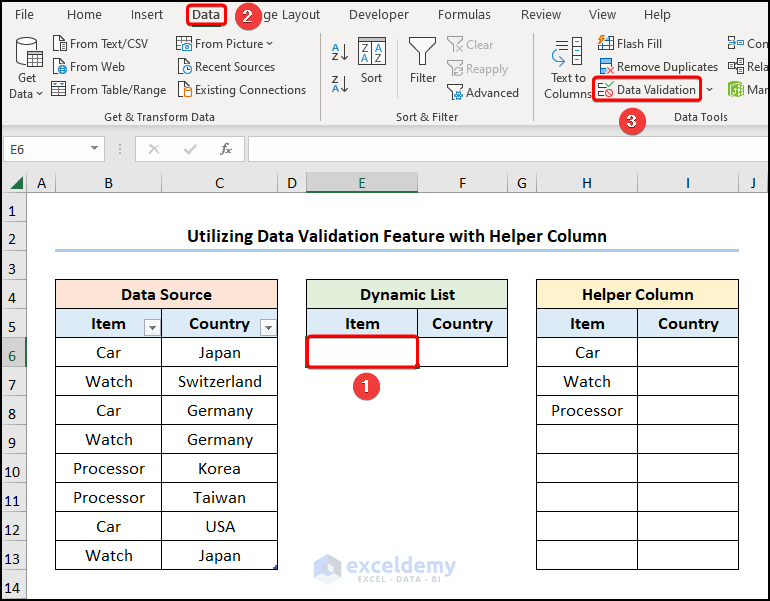Viewport: 770px width, 601px height.
Task: Open the File tab
Action: 25,15
